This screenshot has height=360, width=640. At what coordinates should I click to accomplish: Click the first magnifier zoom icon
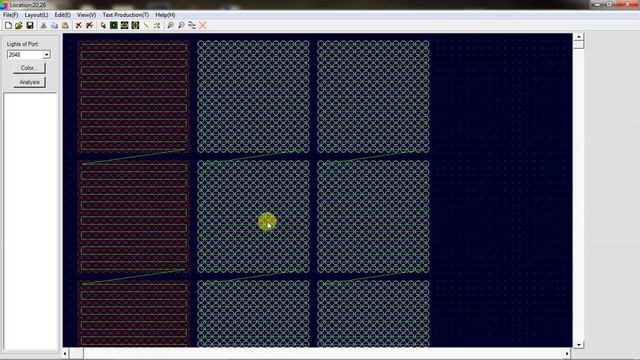pos(171,25)
